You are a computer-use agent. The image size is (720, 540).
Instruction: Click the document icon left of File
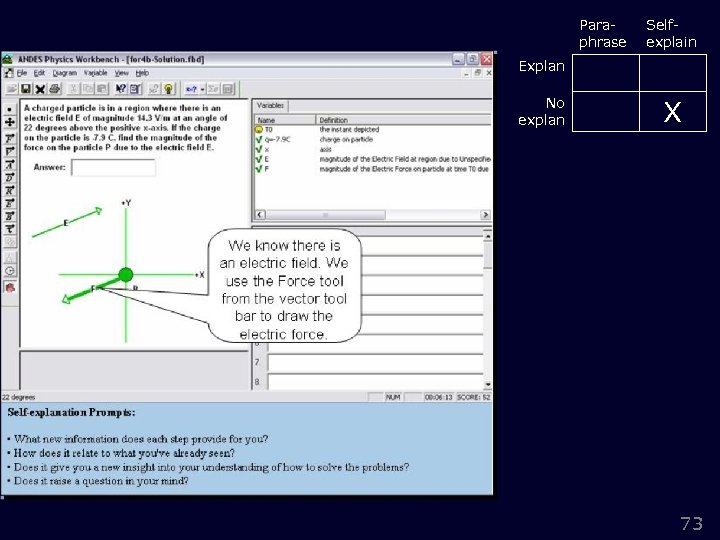(9, 73)
